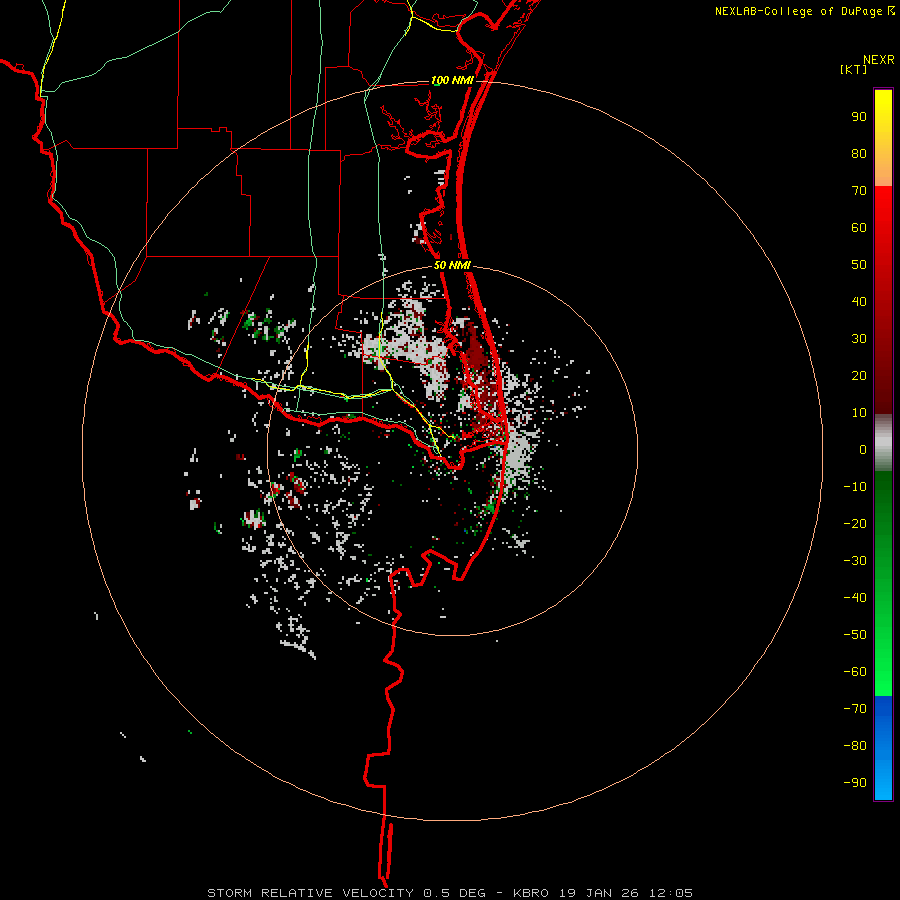
Task: Click the NEXR label above the color scale
Action: point(879,60)
